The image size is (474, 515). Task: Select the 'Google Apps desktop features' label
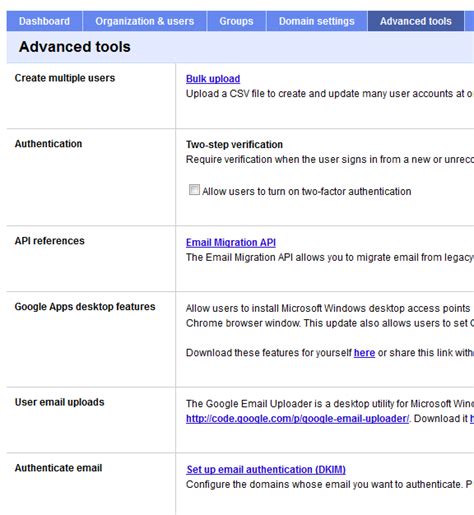click(x=85, y=307)
